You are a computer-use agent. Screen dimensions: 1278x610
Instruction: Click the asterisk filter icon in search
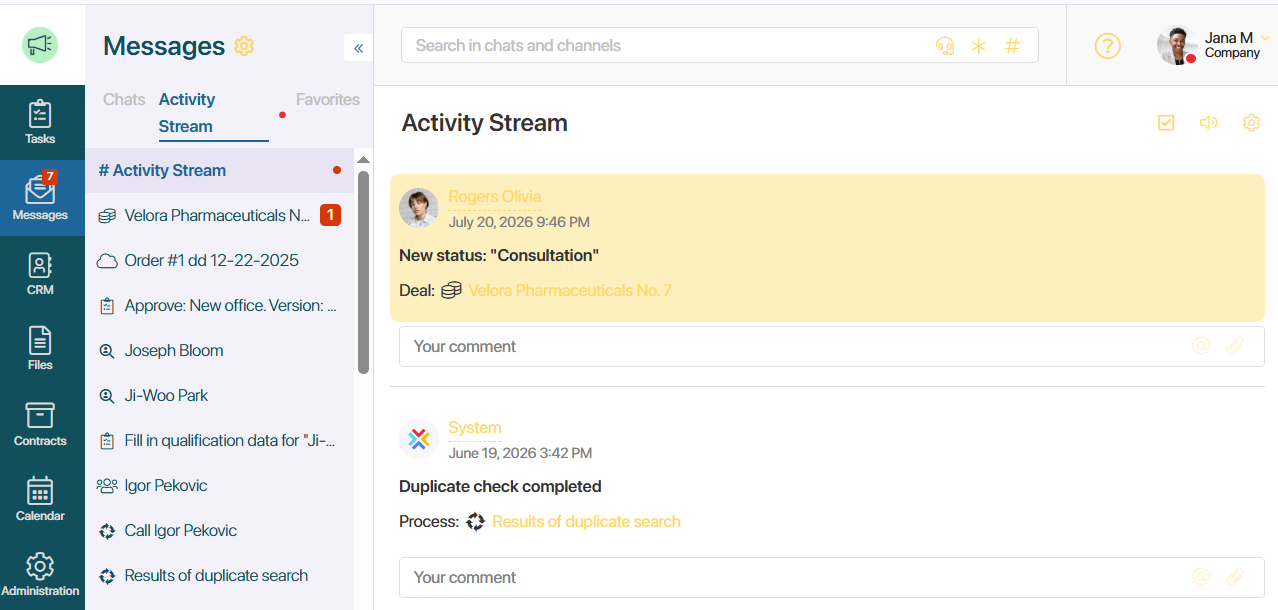[x=979, y=46]
